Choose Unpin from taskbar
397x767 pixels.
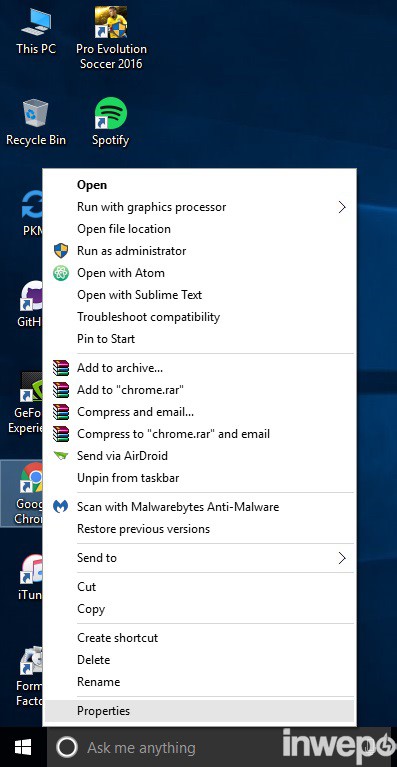[199, 478]
